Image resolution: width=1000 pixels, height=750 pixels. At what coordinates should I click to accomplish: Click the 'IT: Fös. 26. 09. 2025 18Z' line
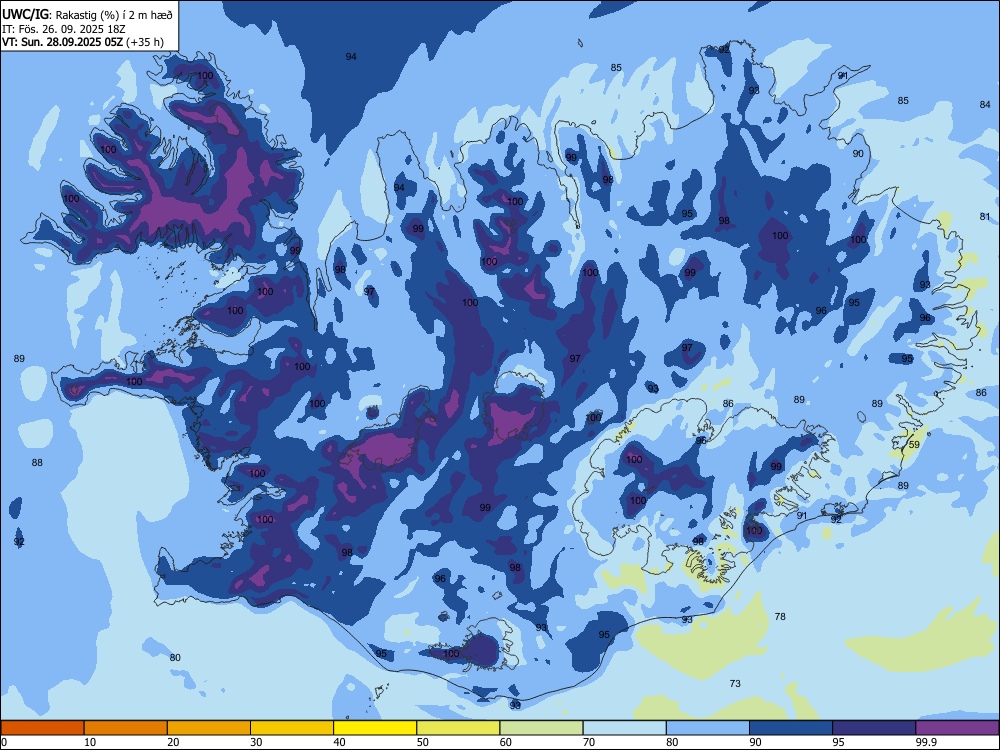tap(64, 29)
